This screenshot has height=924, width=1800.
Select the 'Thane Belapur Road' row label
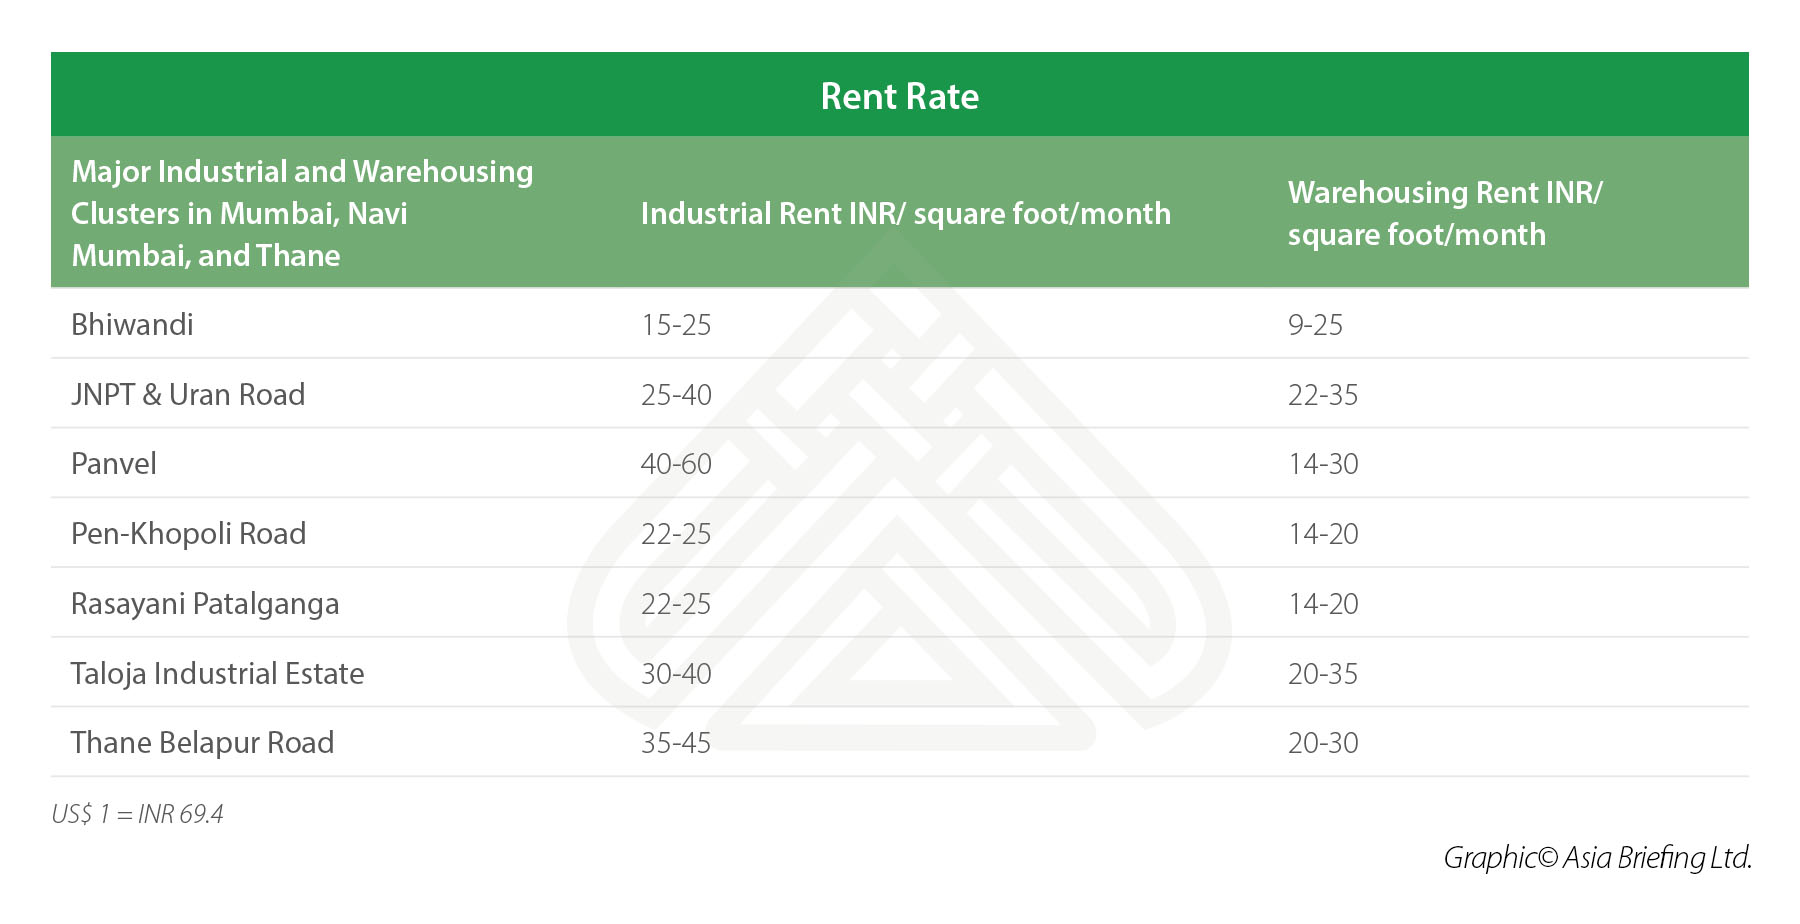click(x=202, y=743)
